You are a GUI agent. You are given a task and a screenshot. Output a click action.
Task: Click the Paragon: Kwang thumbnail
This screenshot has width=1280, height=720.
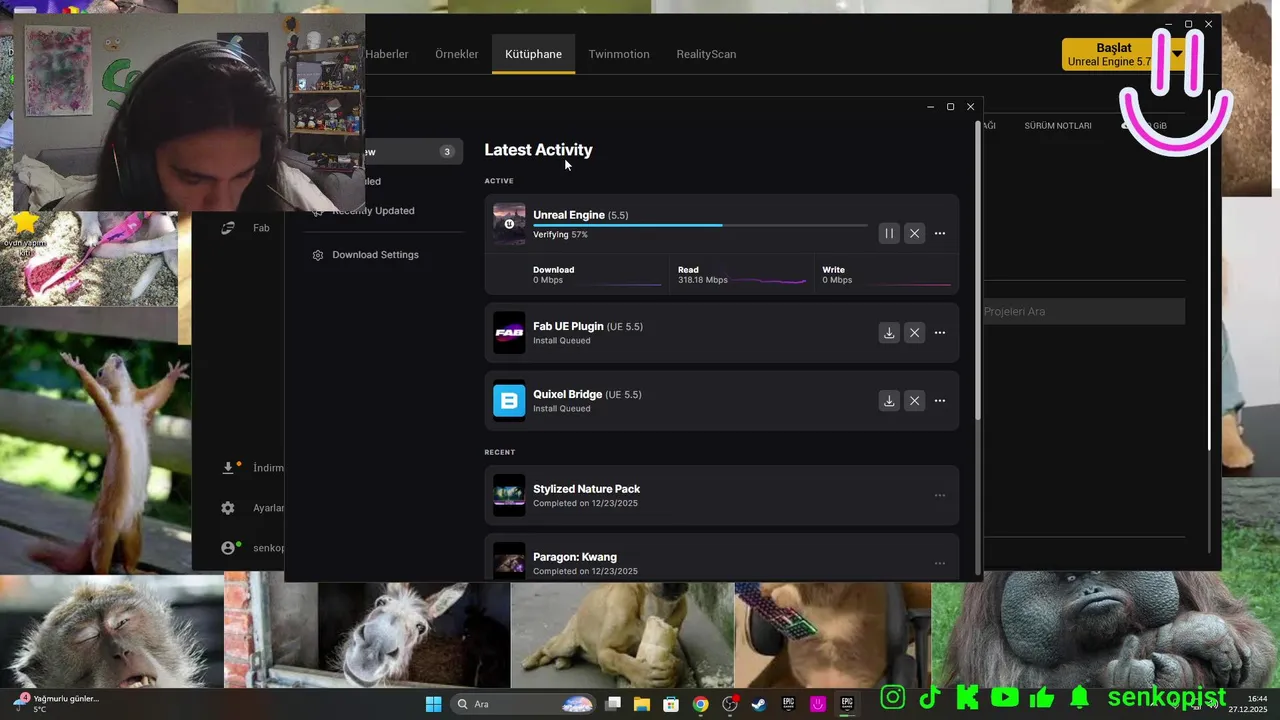coord(509,561)
